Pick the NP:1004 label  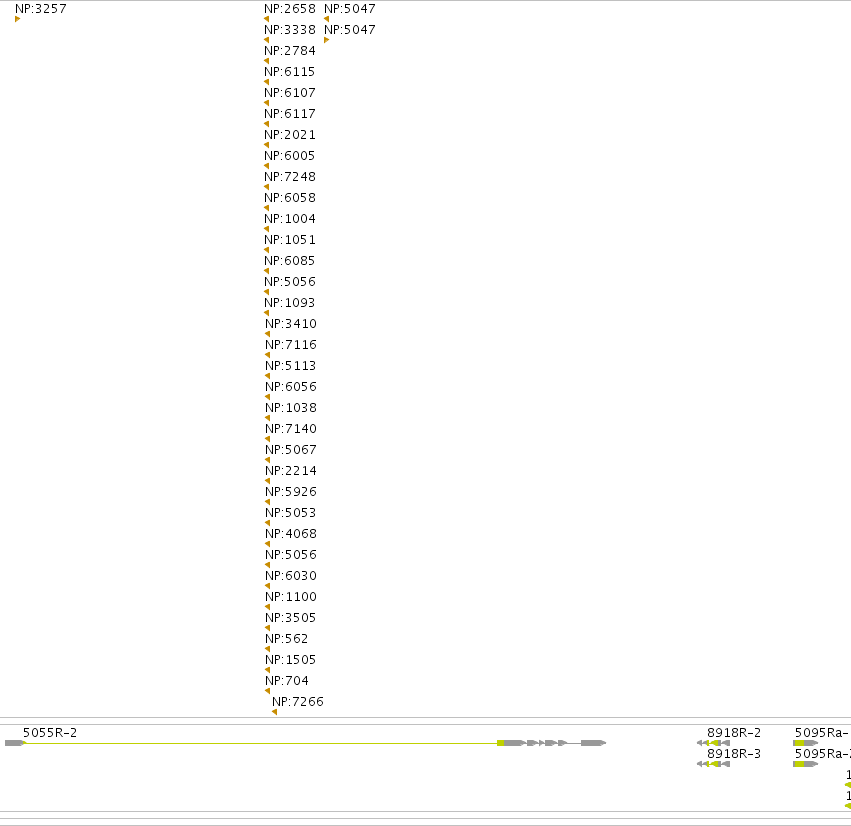click(x=290, y=219)
